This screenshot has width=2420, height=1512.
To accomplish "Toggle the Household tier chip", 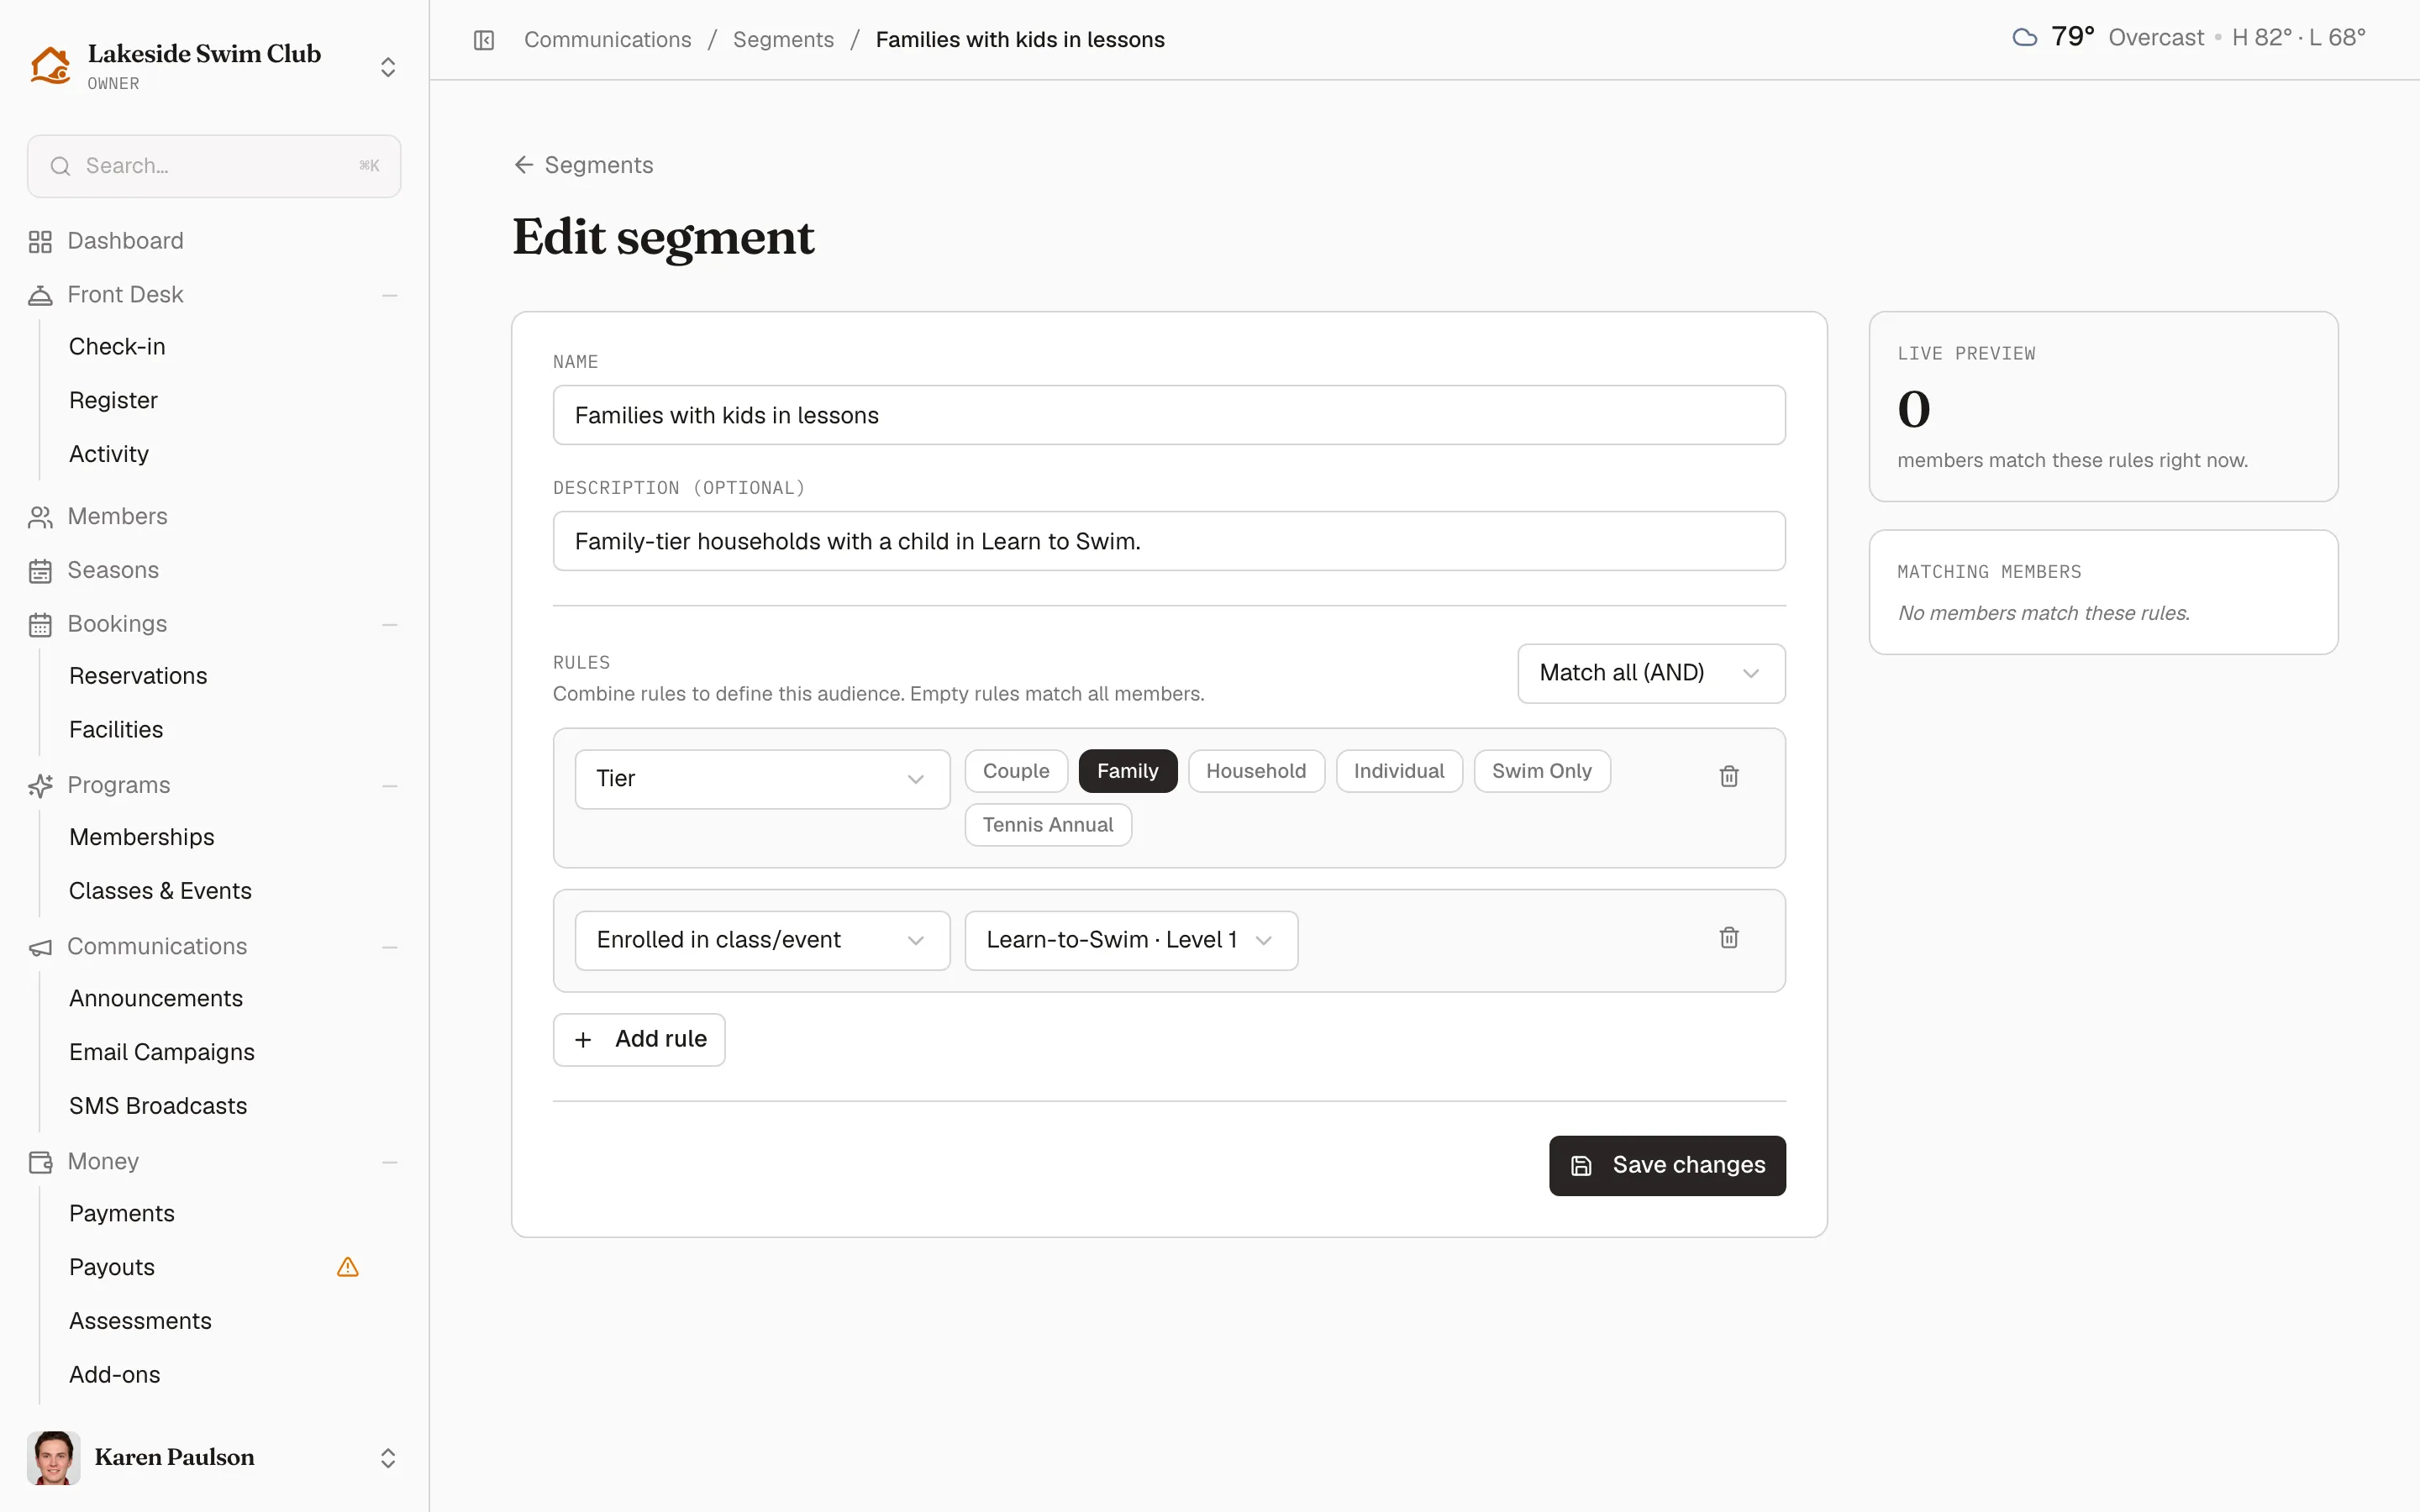I will (x=1256, y=771).
